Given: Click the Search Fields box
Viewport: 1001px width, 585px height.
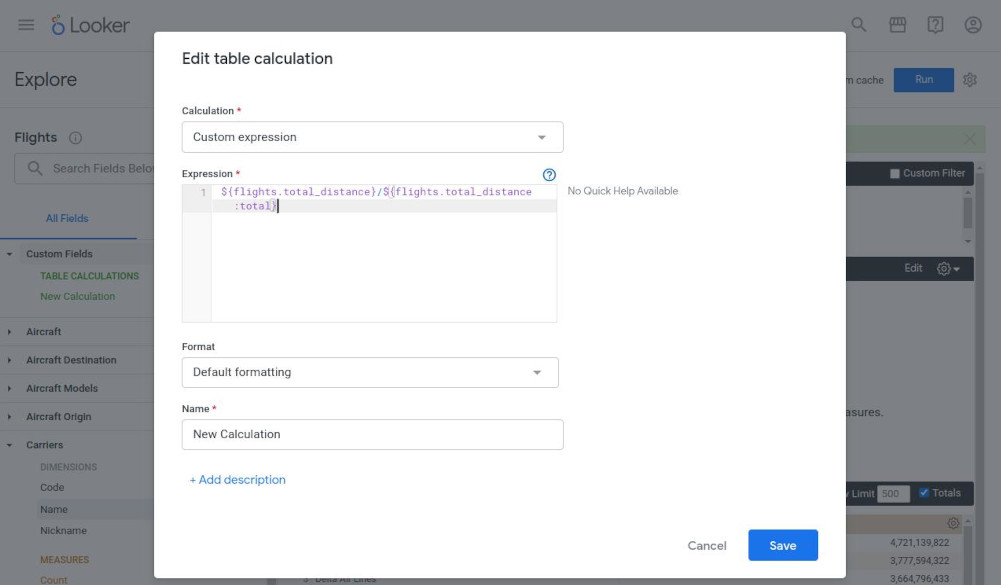Looking at the screenshot, I should (x=84, y=169).
